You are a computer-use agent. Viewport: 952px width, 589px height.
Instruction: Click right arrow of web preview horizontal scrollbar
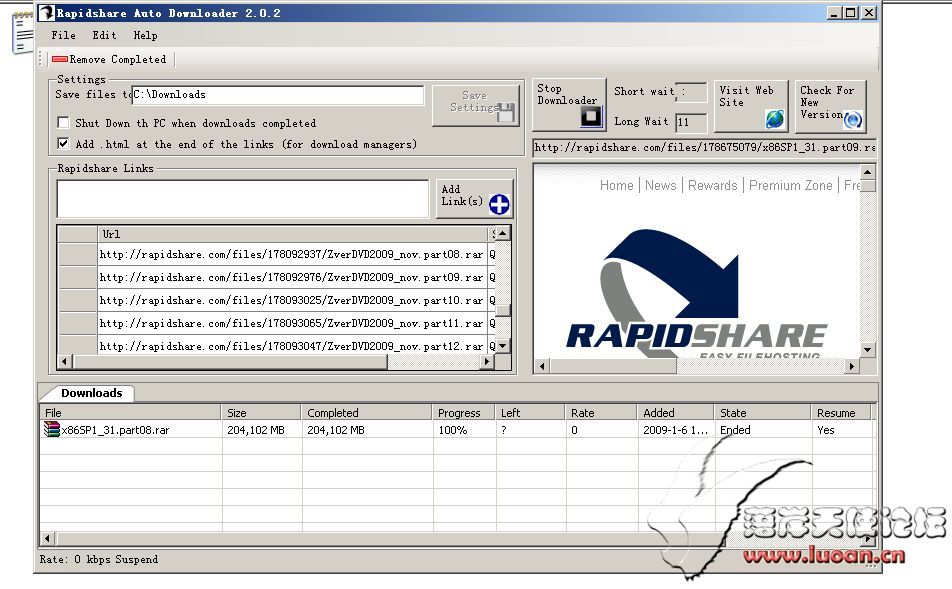coord(852,366)
